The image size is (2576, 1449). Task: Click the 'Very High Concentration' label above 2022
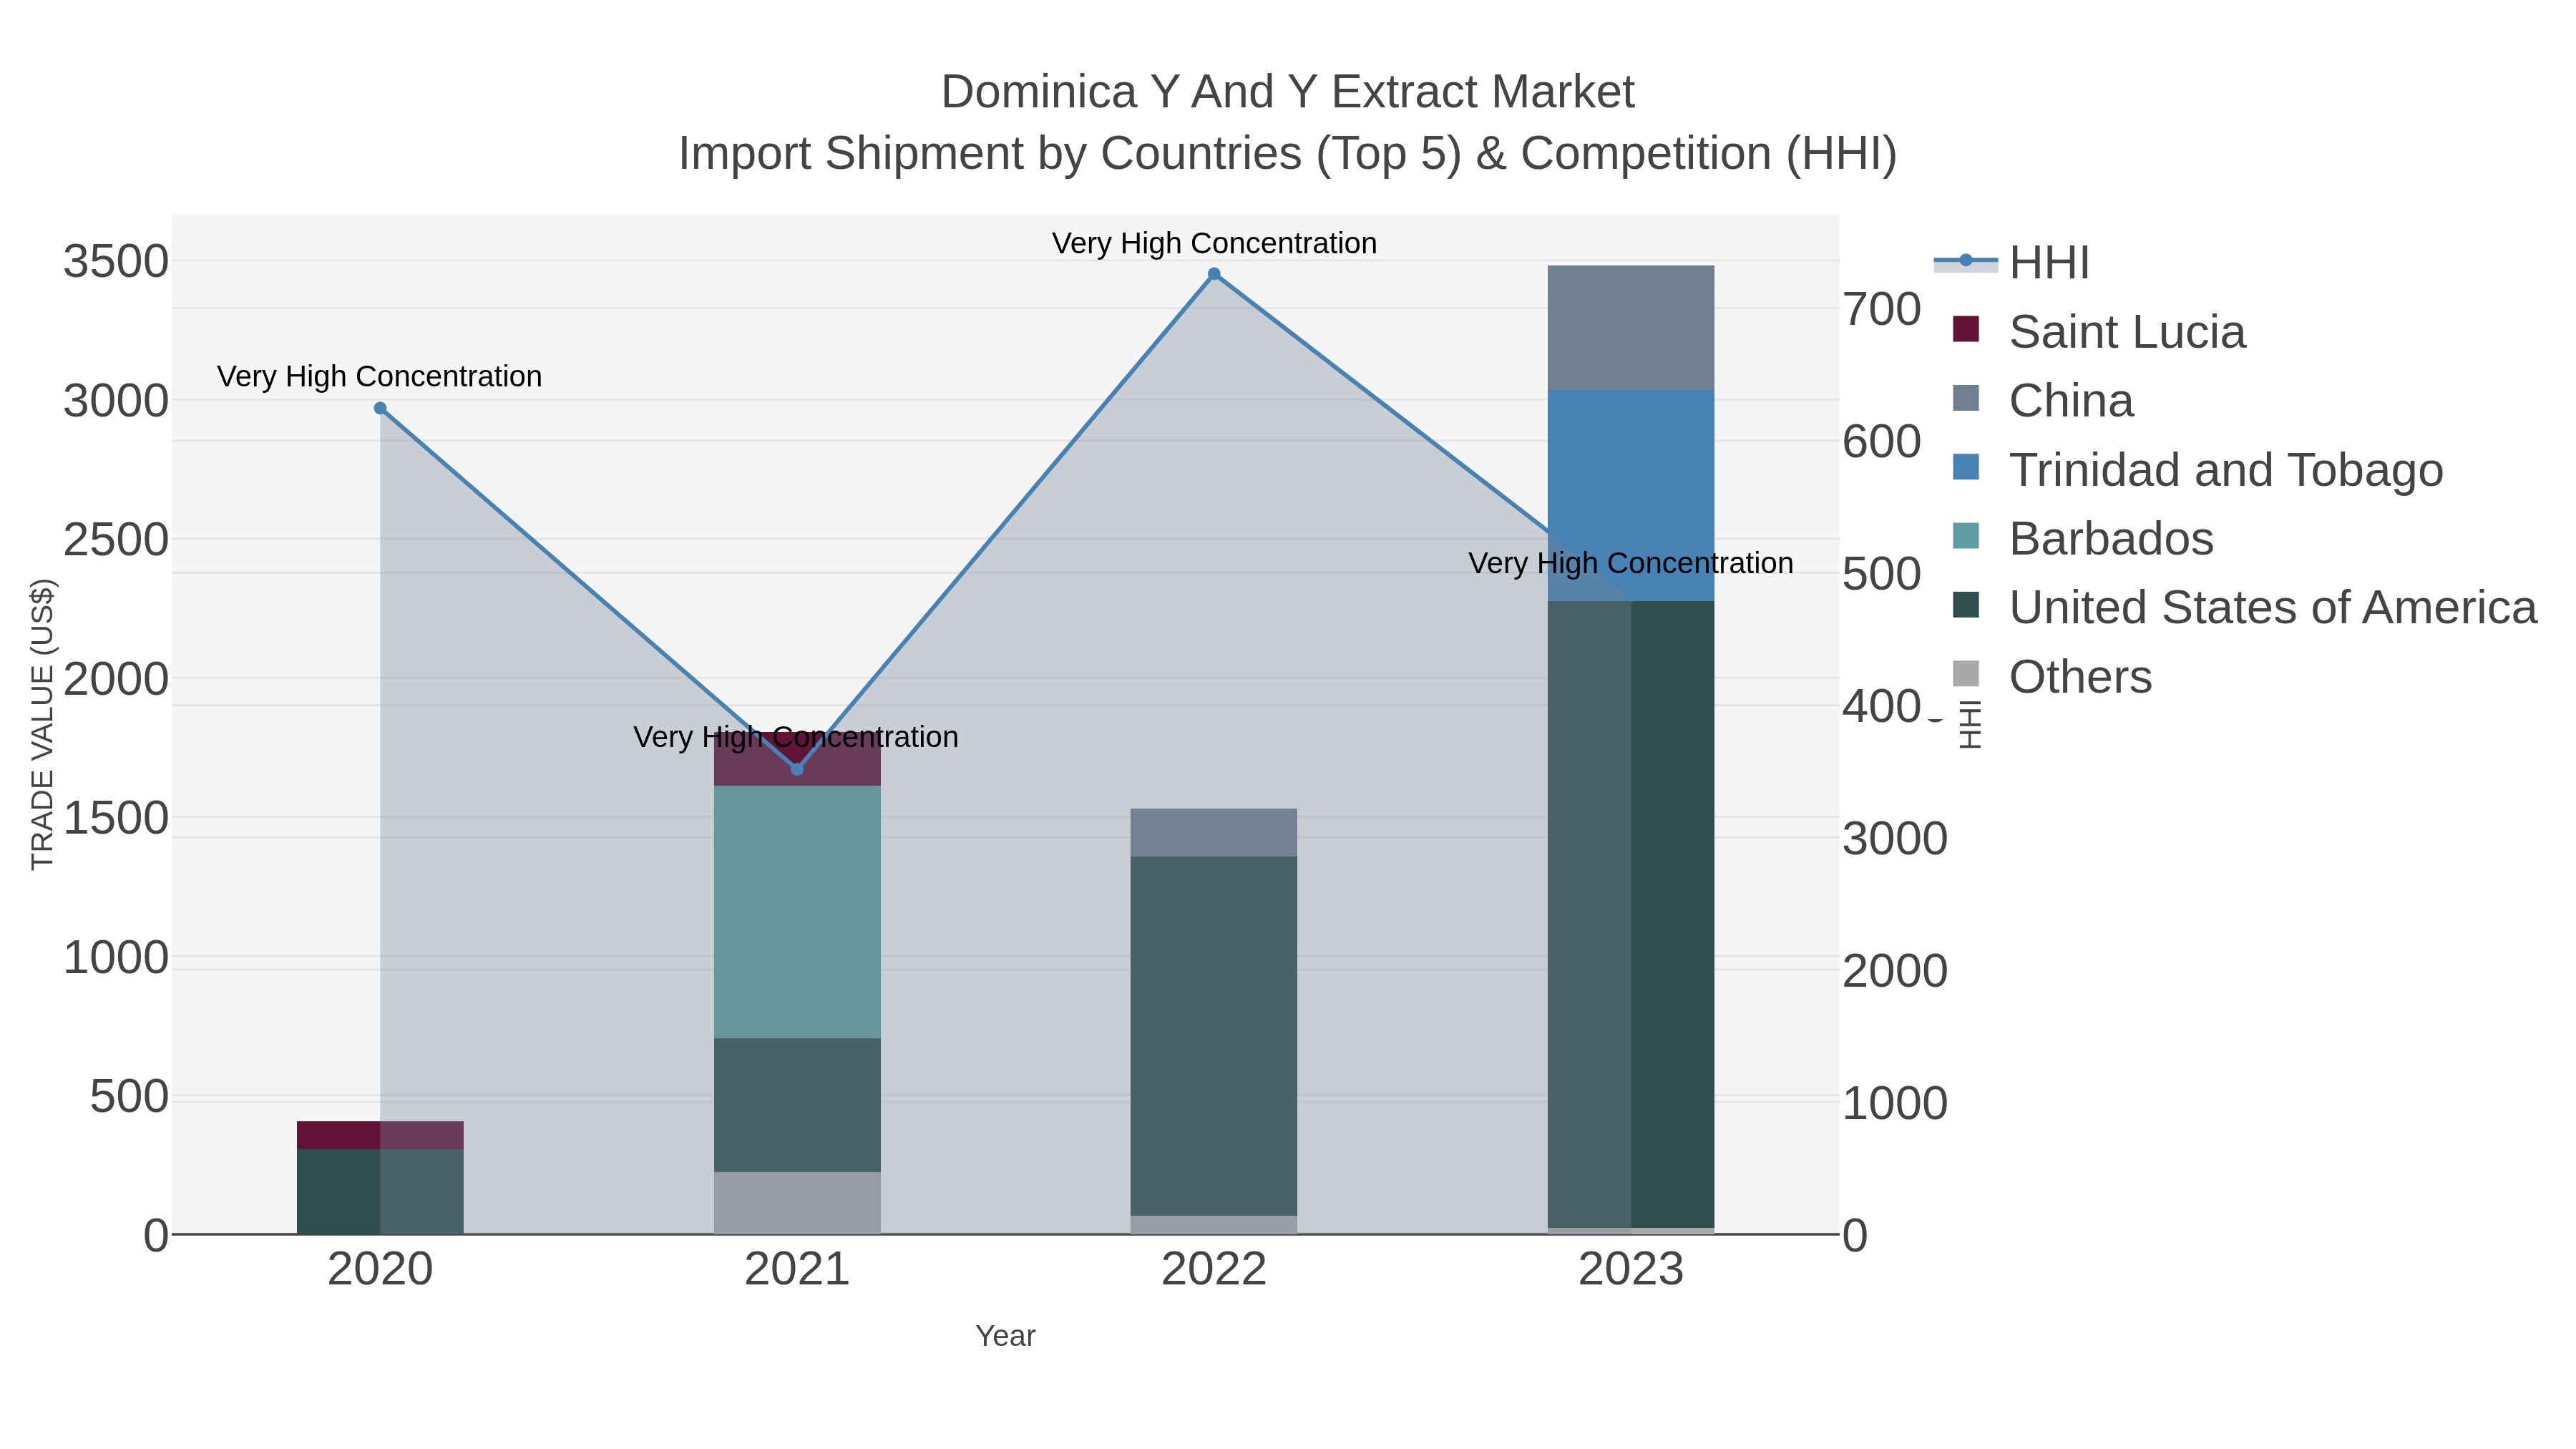tap(1214, 243)
